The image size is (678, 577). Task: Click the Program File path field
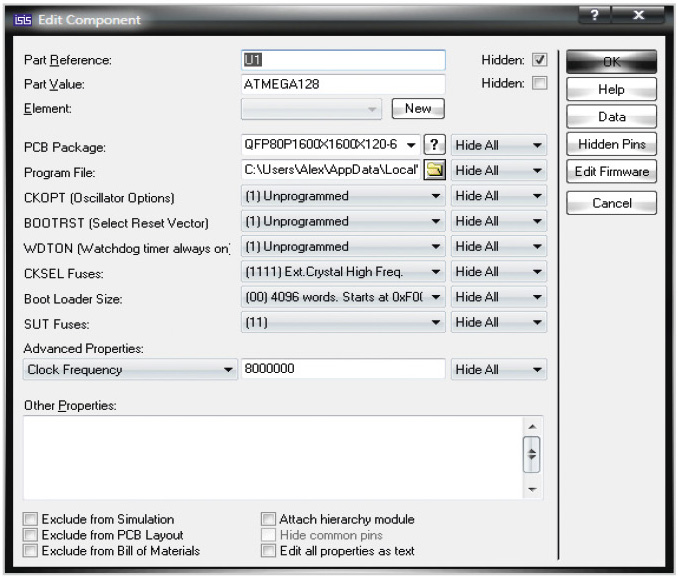(332, 170)
